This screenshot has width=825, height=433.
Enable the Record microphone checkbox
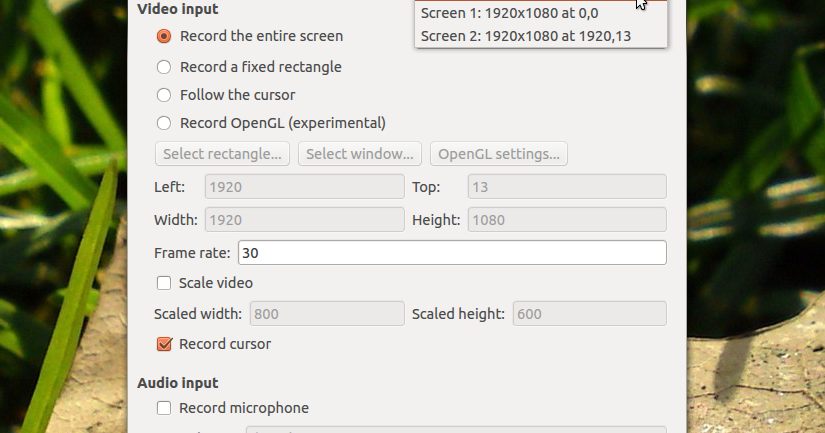[x=165, y=408]
